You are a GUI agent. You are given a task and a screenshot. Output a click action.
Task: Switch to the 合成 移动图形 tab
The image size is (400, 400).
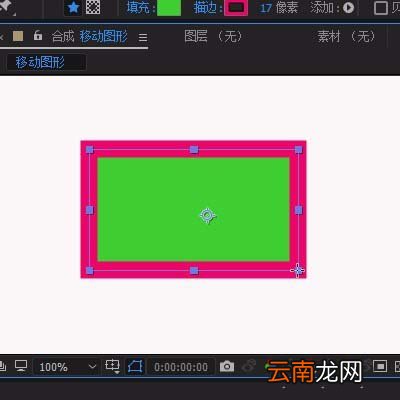(x=89, y=36)
